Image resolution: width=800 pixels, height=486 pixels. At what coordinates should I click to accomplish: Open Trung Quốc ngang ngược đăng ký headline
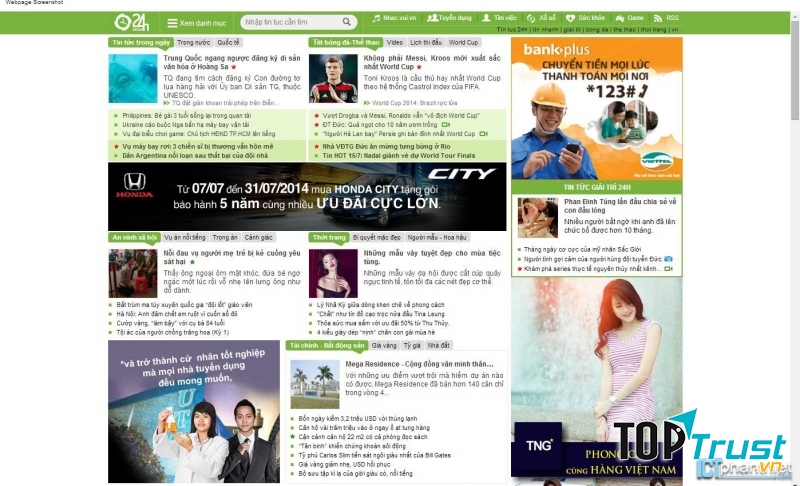[232, 62]
